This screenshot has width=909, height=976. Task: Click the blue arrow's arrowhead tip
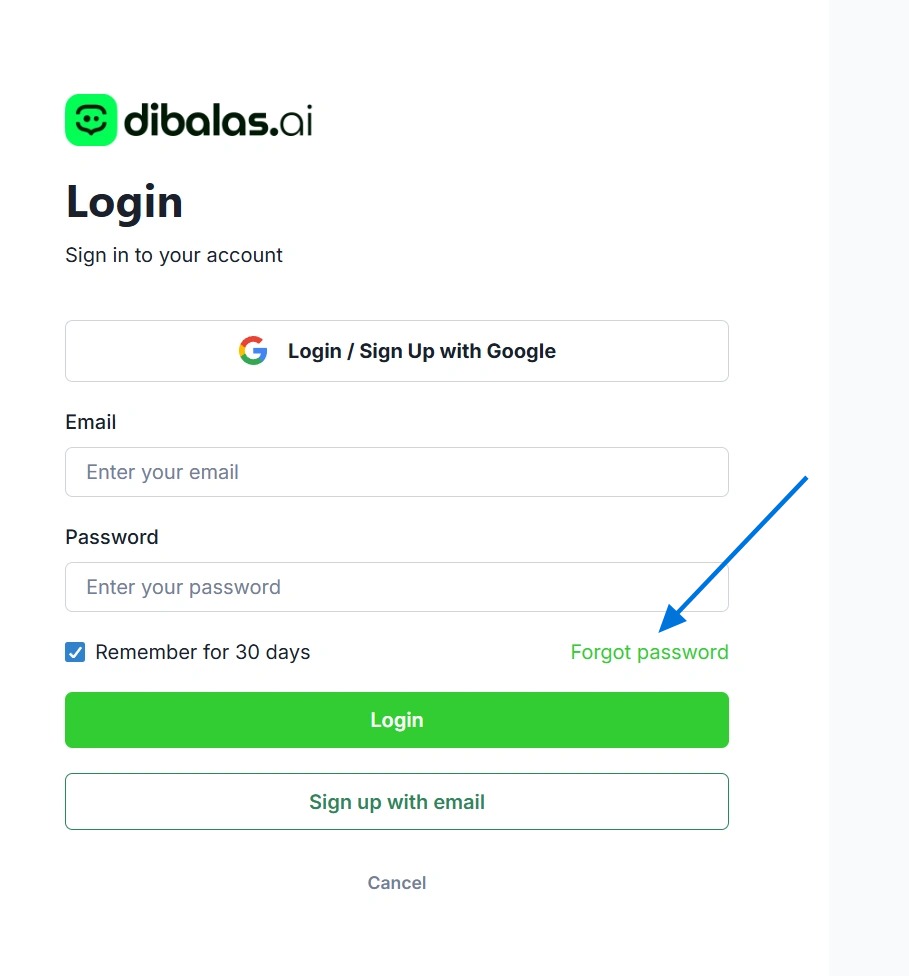point(662,630)
